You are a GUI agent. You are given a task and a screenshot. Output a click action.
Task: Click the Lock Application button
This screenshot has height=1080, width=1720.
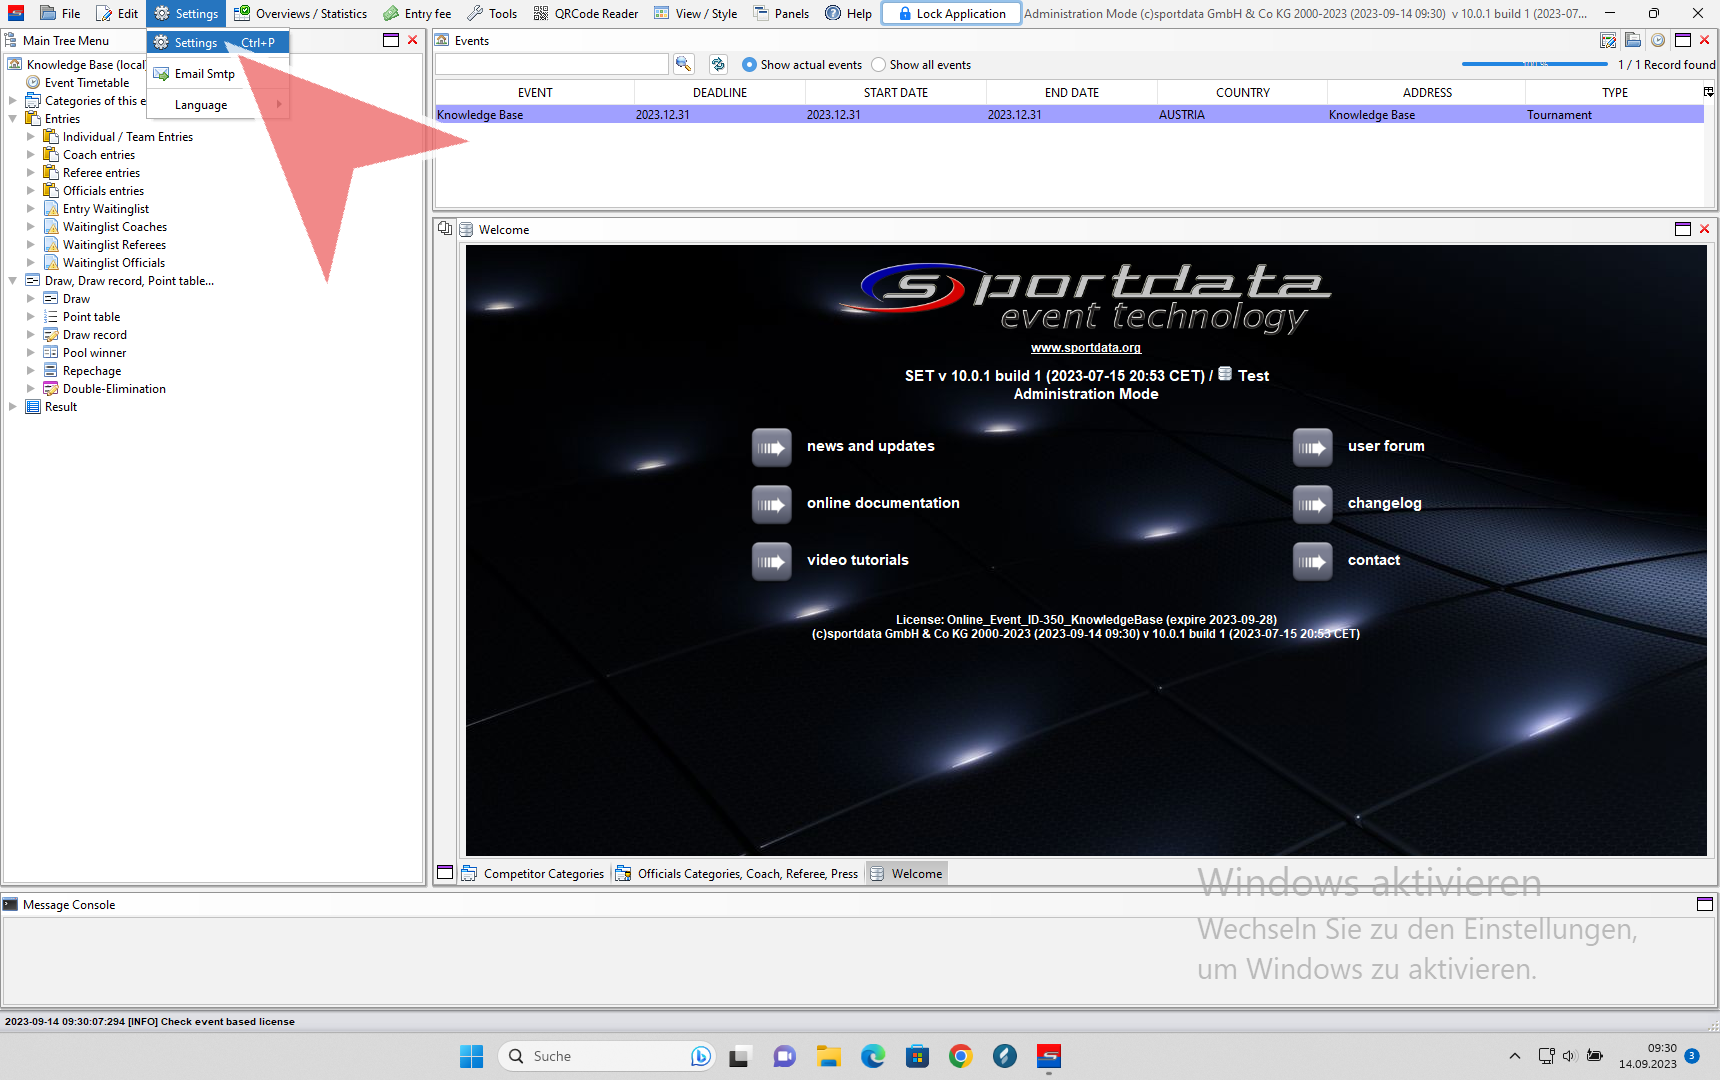point(951,14)
